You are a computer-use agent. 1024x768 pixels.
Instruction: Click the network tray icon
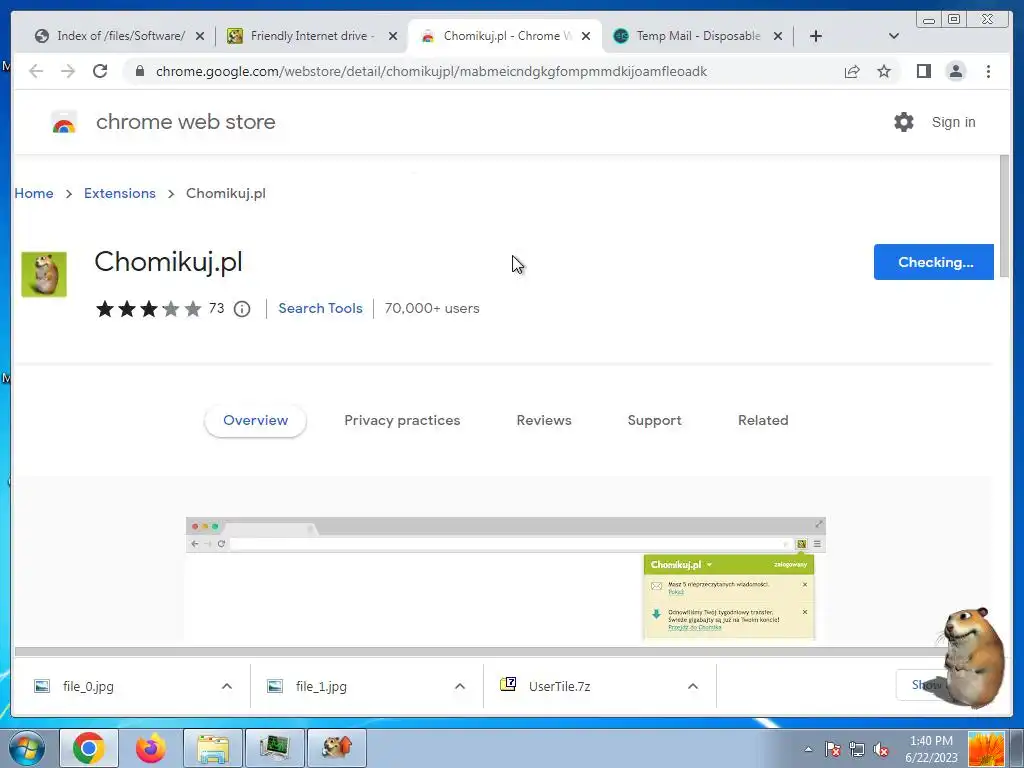(x=857, y=749)
